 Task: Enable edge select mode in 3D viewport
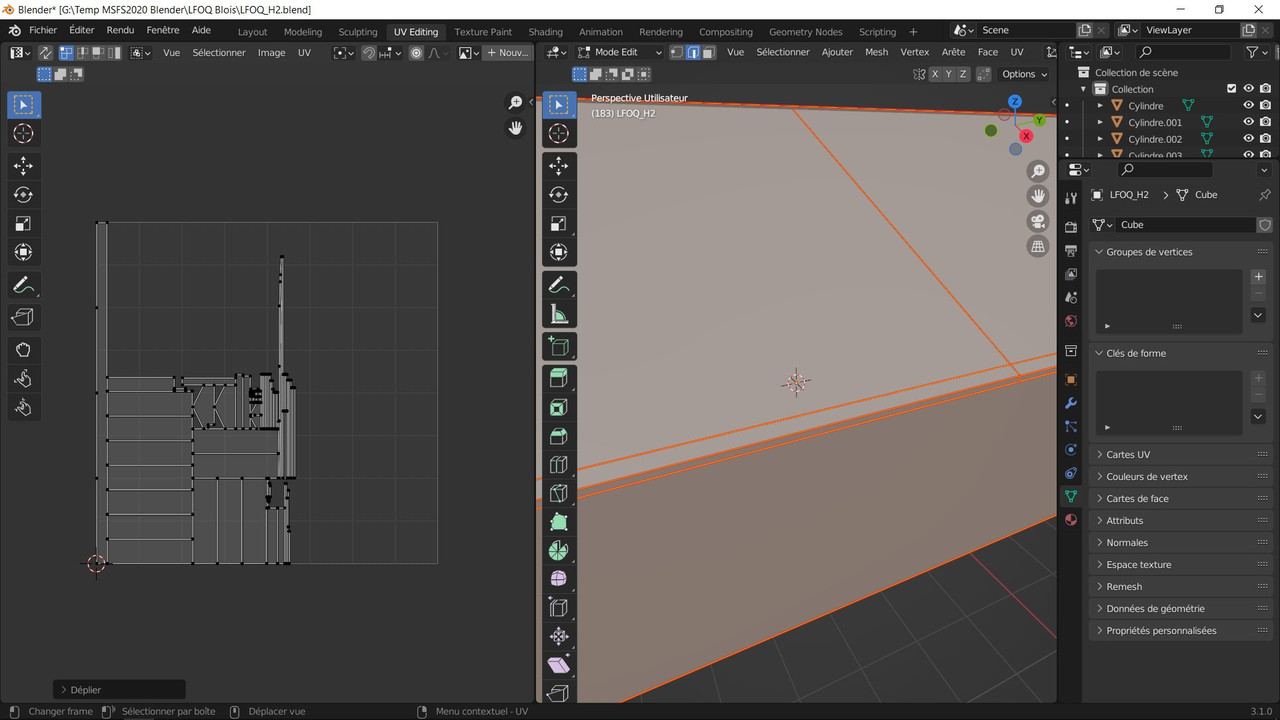pyautogui.click(x=693, y=52)
